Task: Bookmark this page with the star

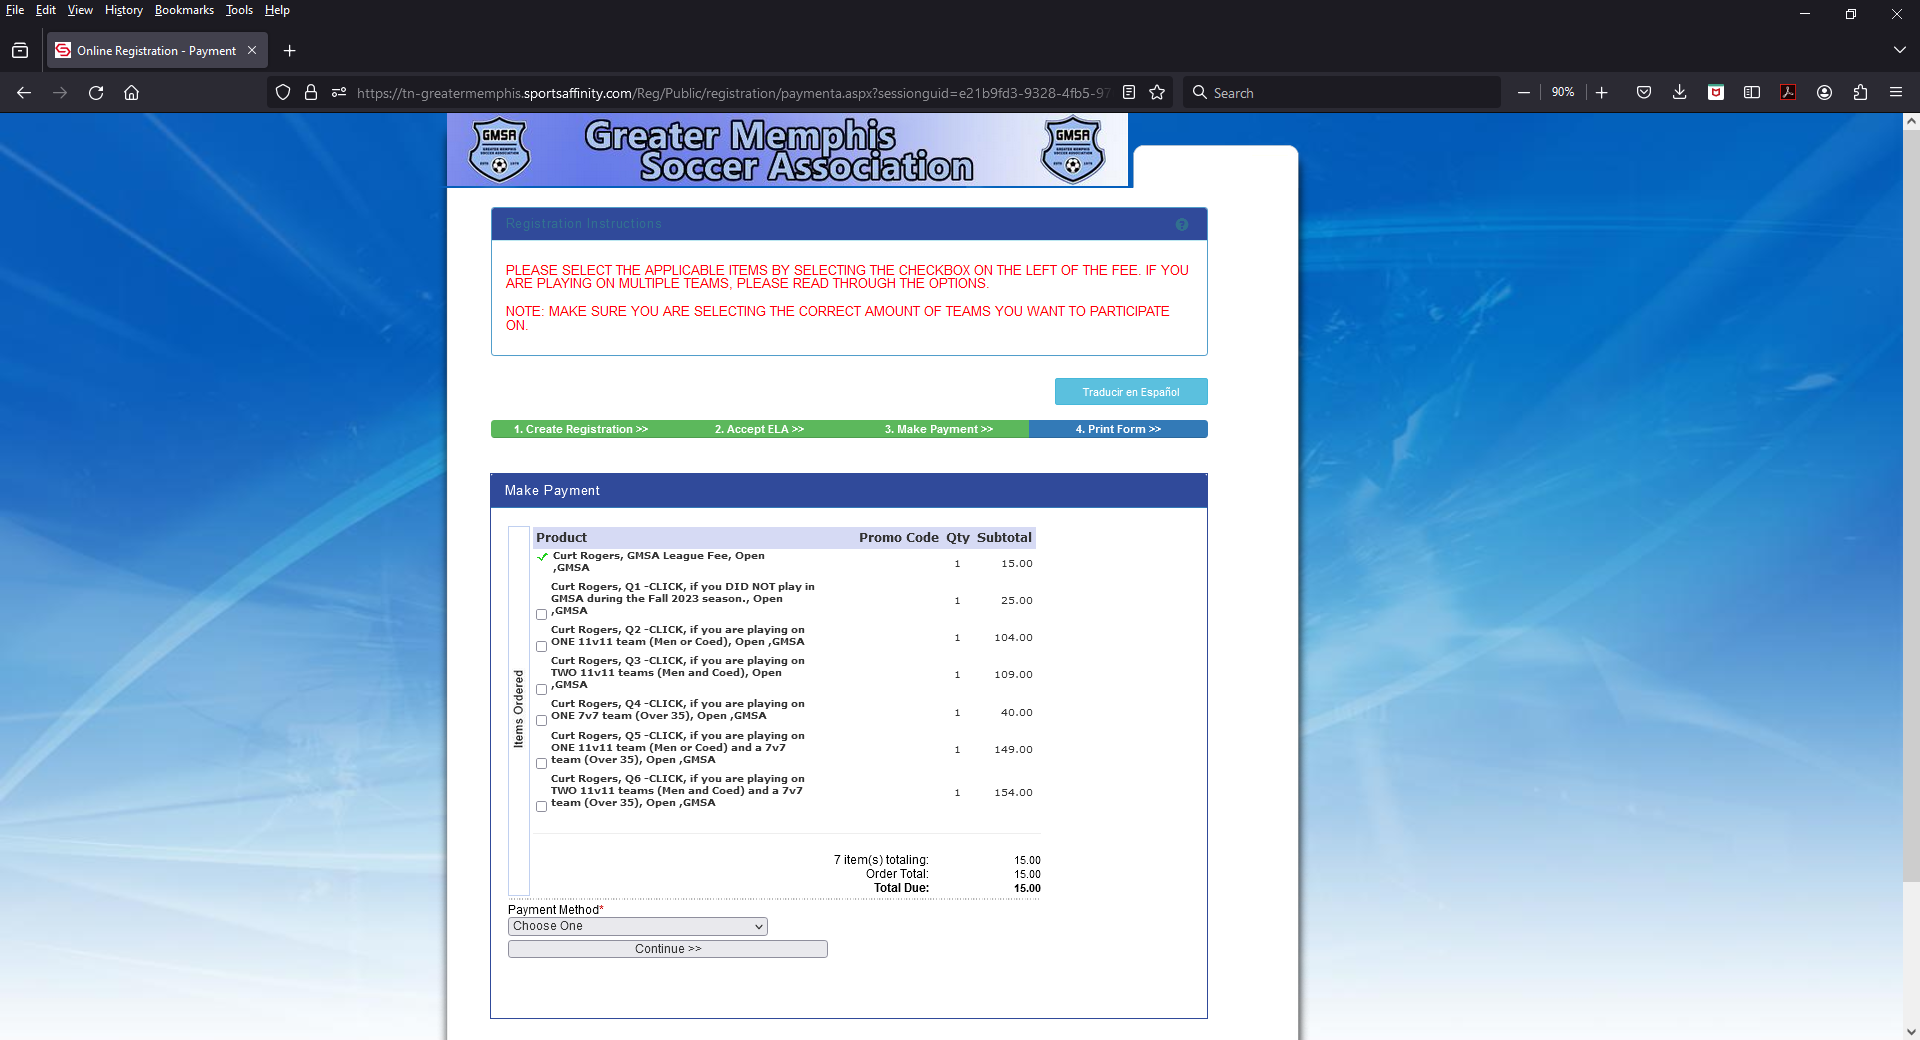Action: click(1157, 93)
